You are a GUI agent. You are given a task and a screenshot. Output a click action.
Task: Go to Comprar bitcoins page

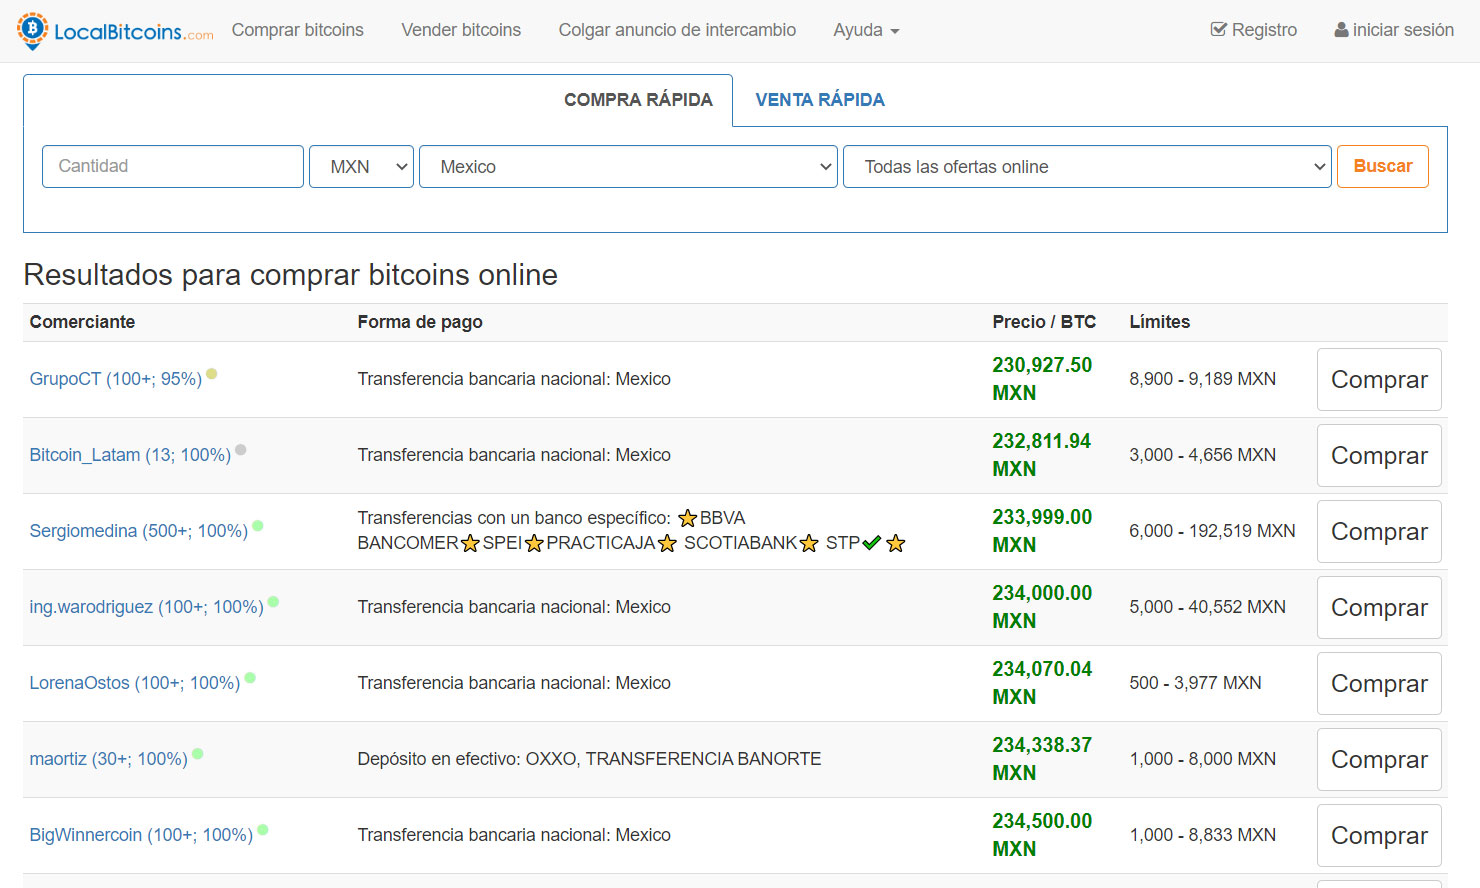click(298, 30)
